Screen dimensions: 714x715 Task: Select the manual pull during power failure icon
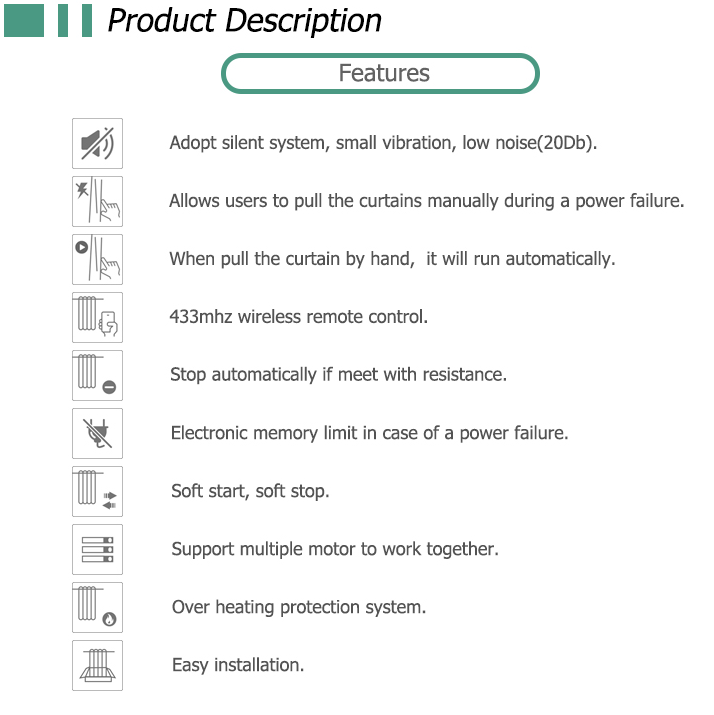[97, 201]
